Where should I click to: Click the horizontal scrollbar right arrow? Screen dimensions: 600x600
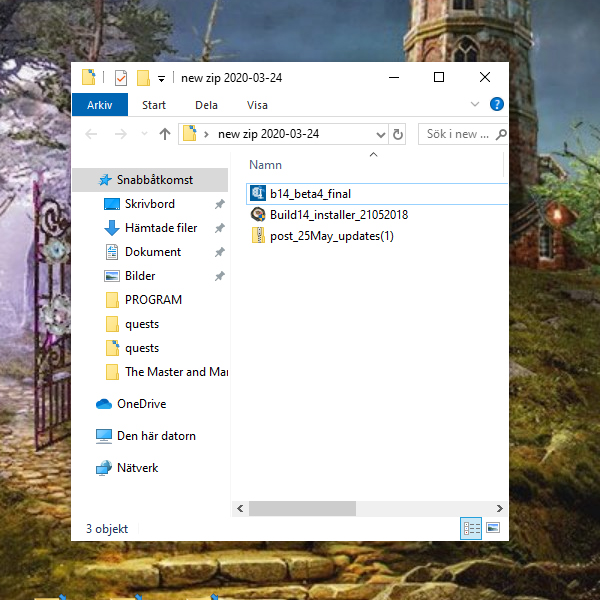(x=500, y=509)
